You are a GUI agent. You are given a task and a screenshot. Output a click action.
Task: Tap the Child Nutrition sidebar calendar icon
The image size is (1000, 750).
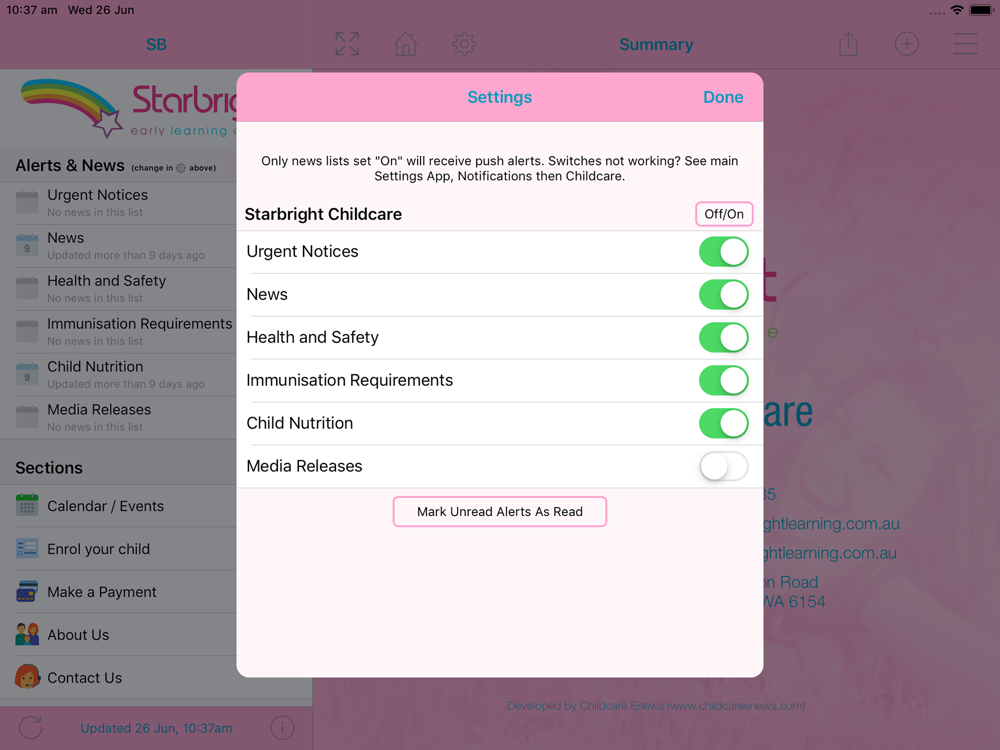coord(27,374)
